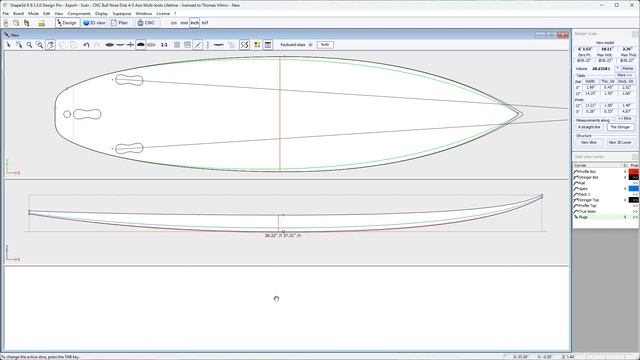Click the undo arrow icon
The image size is (640, 360).
click(86, 44)
